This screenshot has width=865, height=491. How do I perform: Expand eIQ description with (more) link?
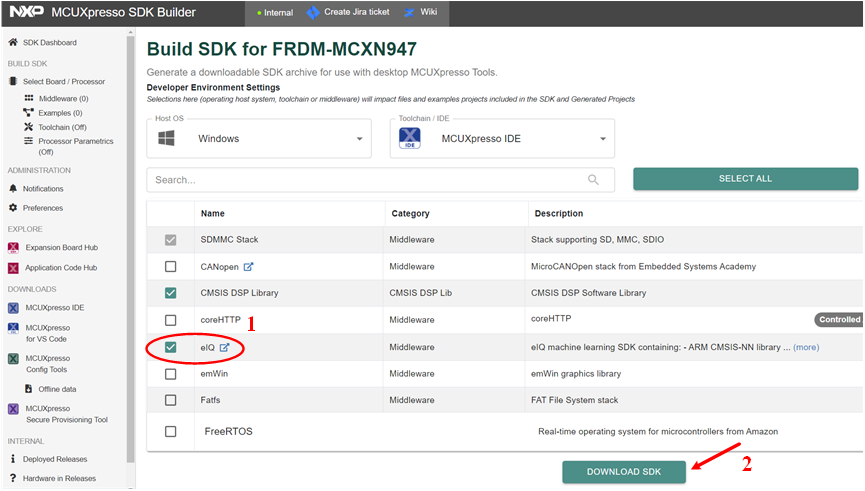click(x=806, y=347)
